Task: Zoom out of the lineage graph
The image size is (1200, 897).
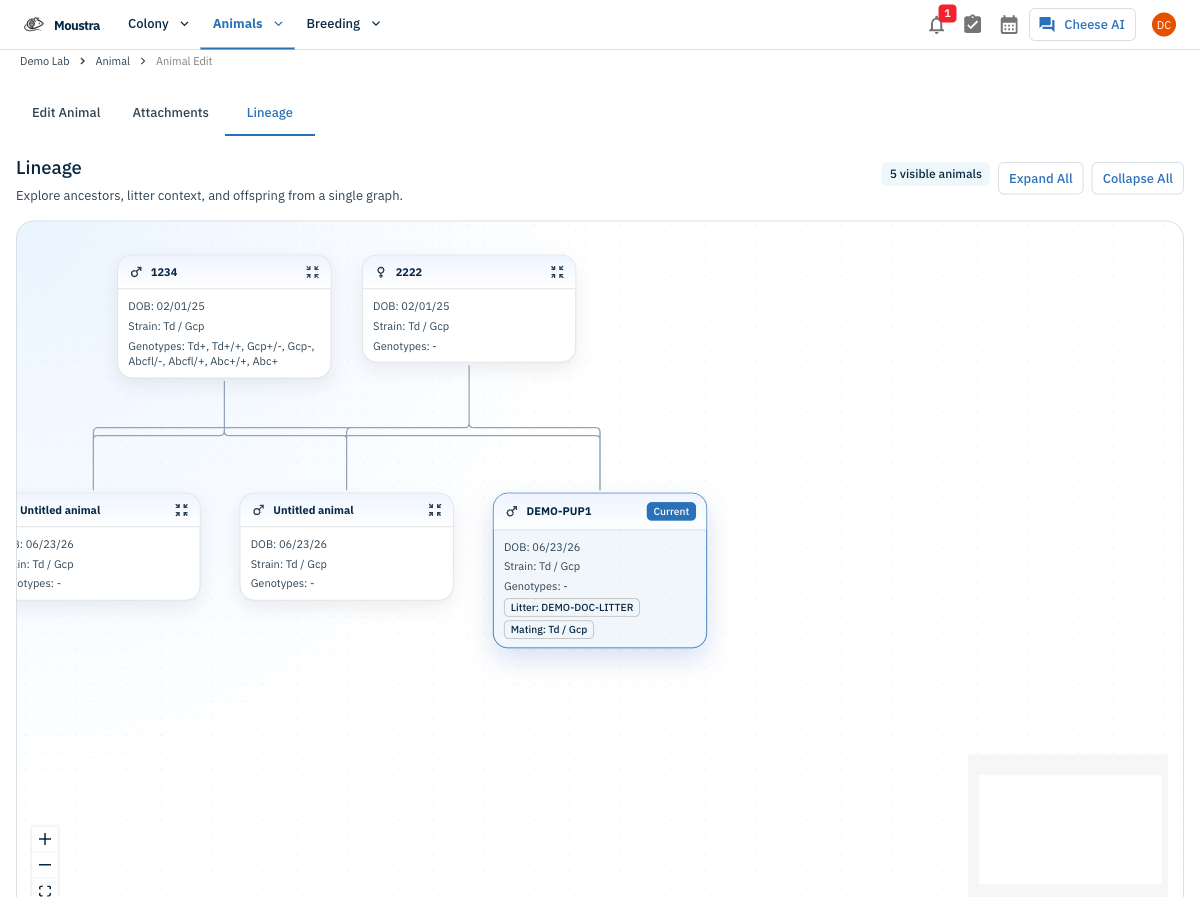Action: [x=45, y=865]
